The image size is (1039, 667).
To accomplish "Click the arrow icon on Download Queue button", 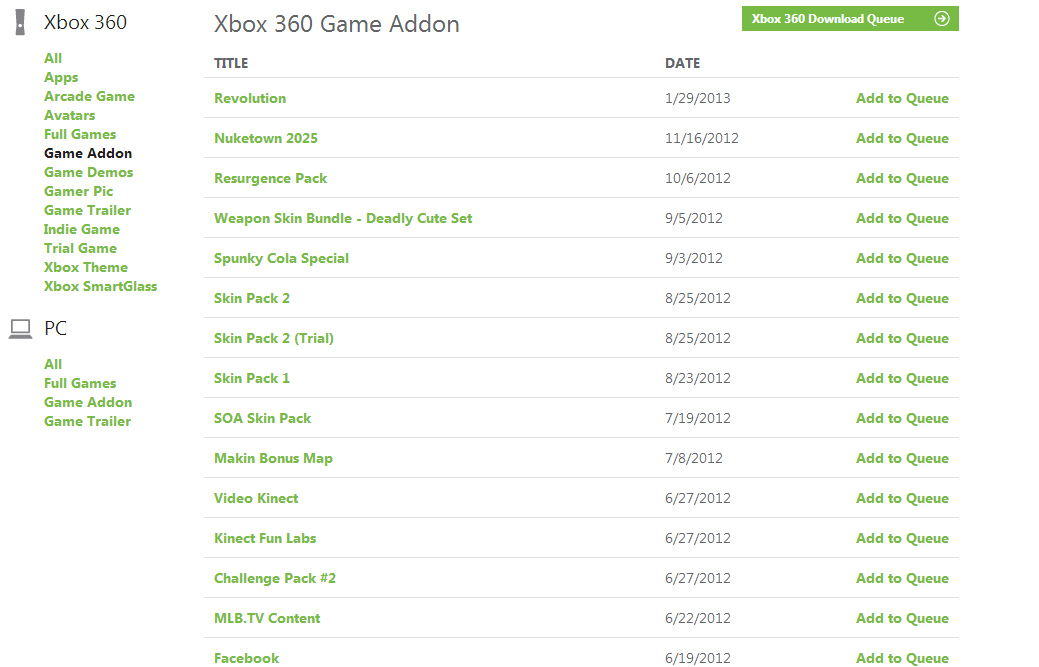I will (942, 19).
